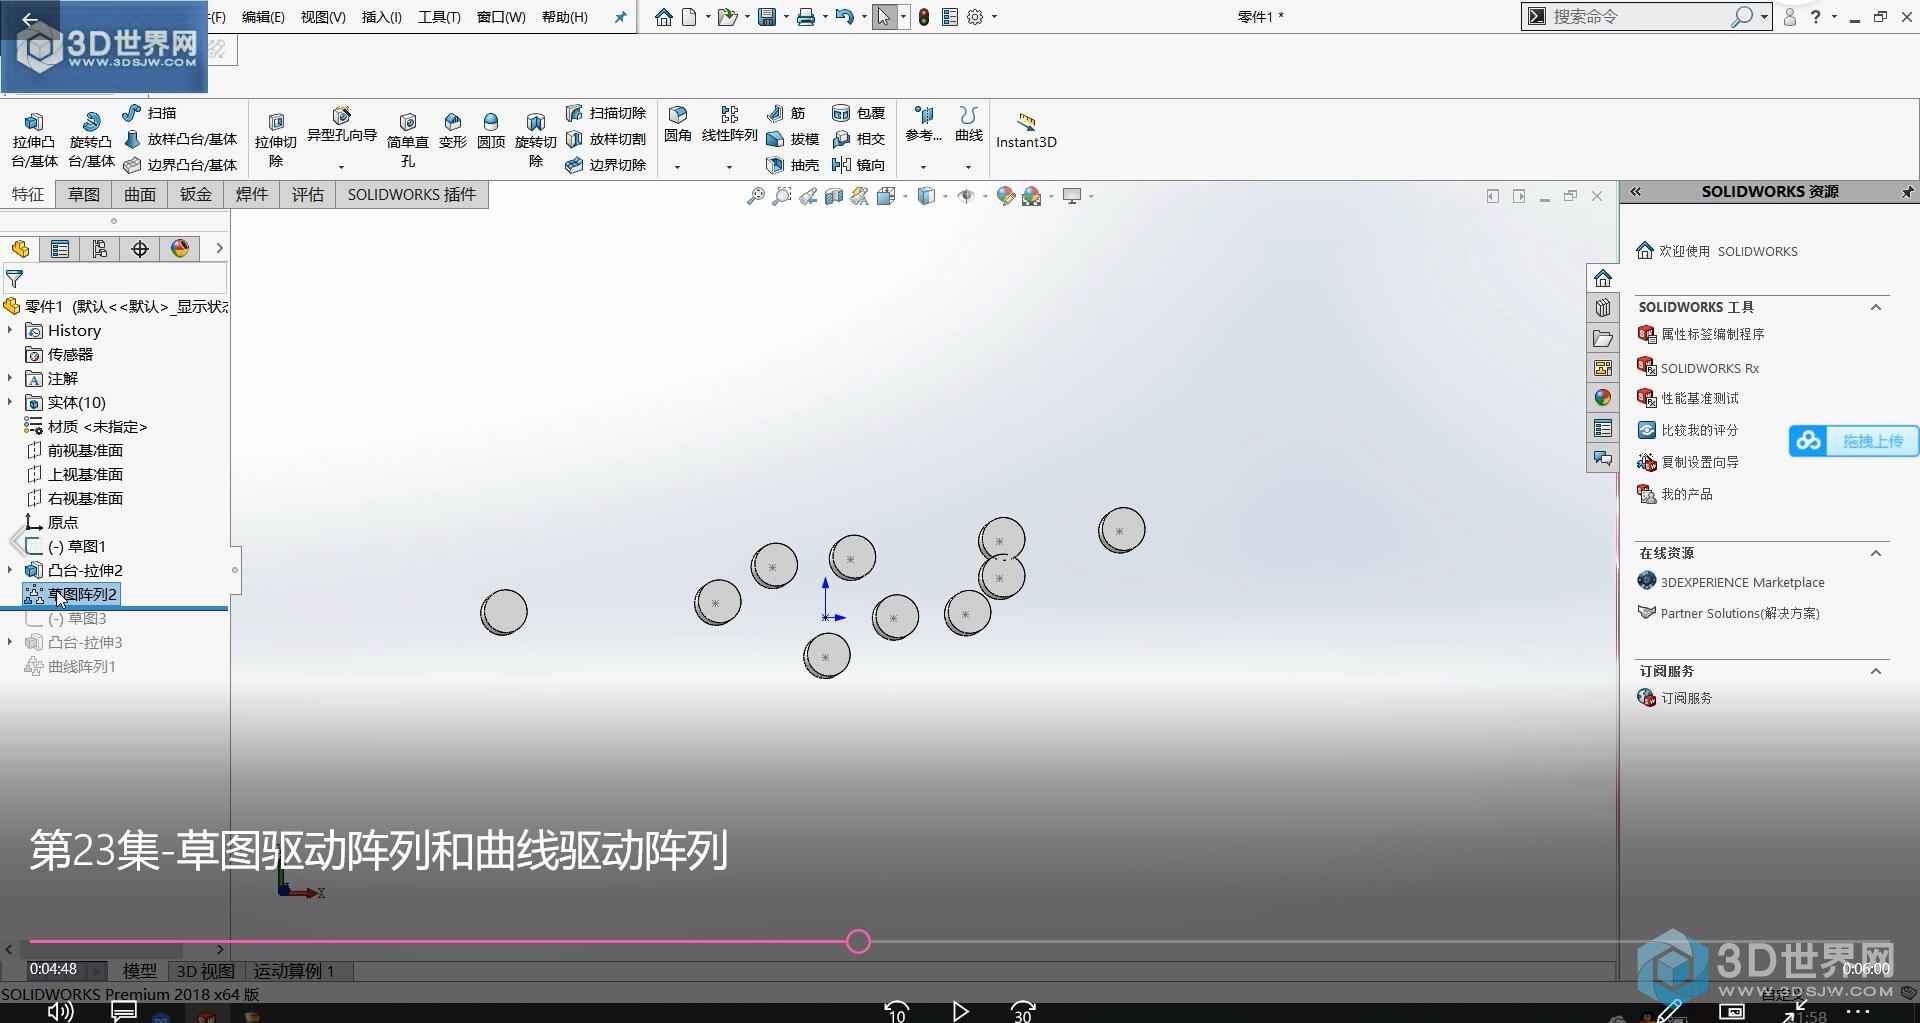Open 3DEXPERIENCE Marketplace link
This screenshot has width=1920, height=1023.
(x=1745, y=582)
